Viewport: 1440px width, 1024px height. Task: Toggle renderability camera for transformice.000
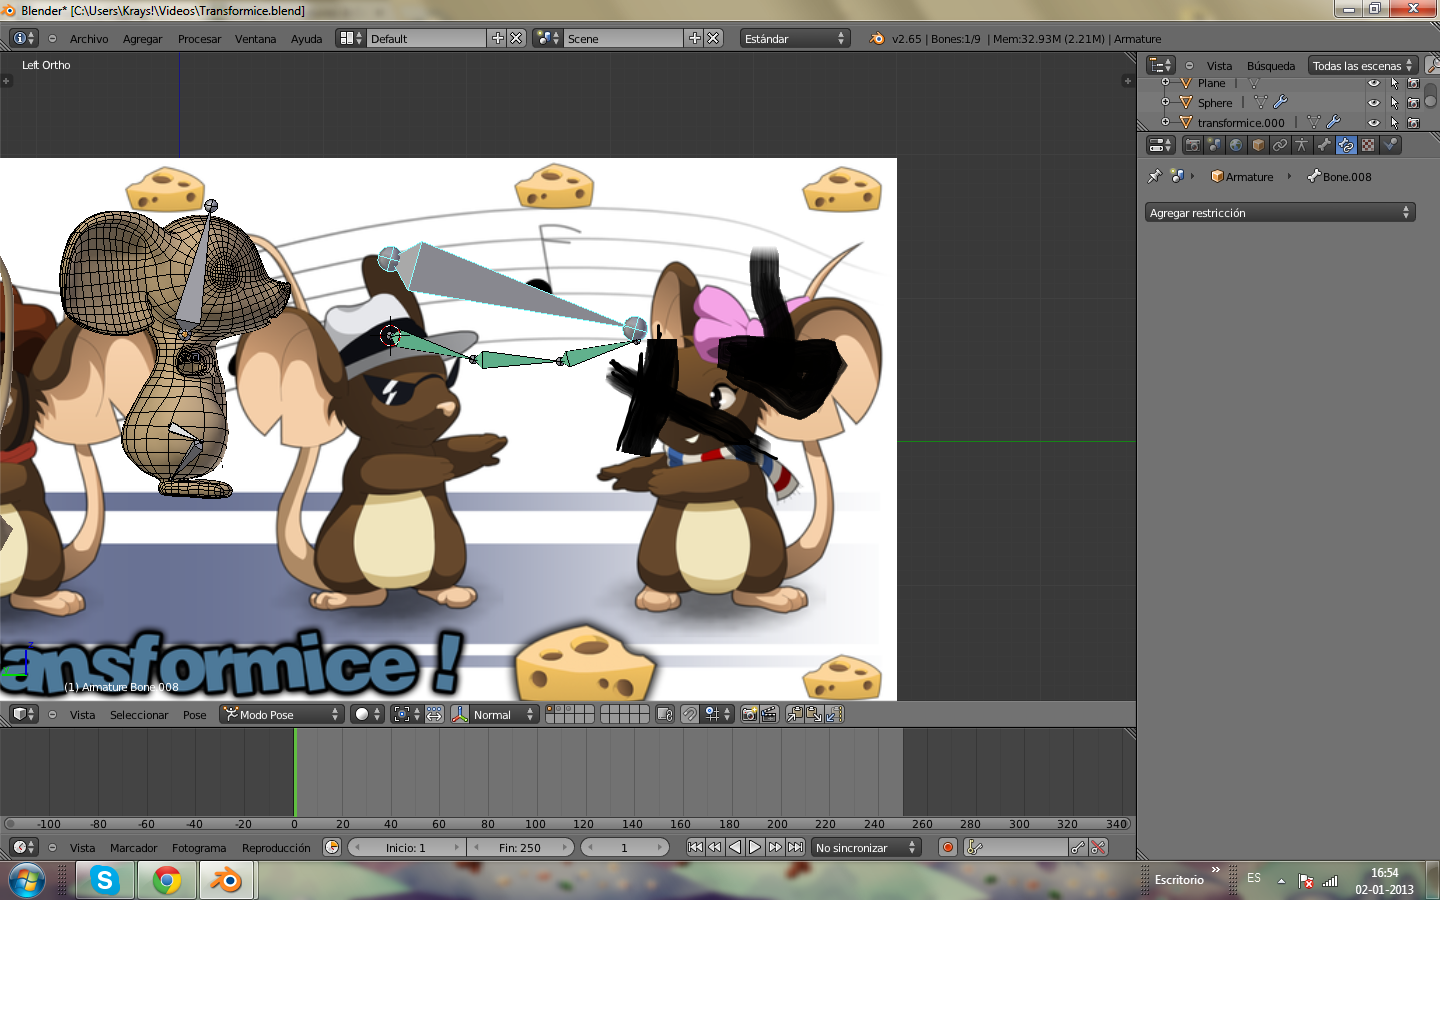tap(1413, 122)
